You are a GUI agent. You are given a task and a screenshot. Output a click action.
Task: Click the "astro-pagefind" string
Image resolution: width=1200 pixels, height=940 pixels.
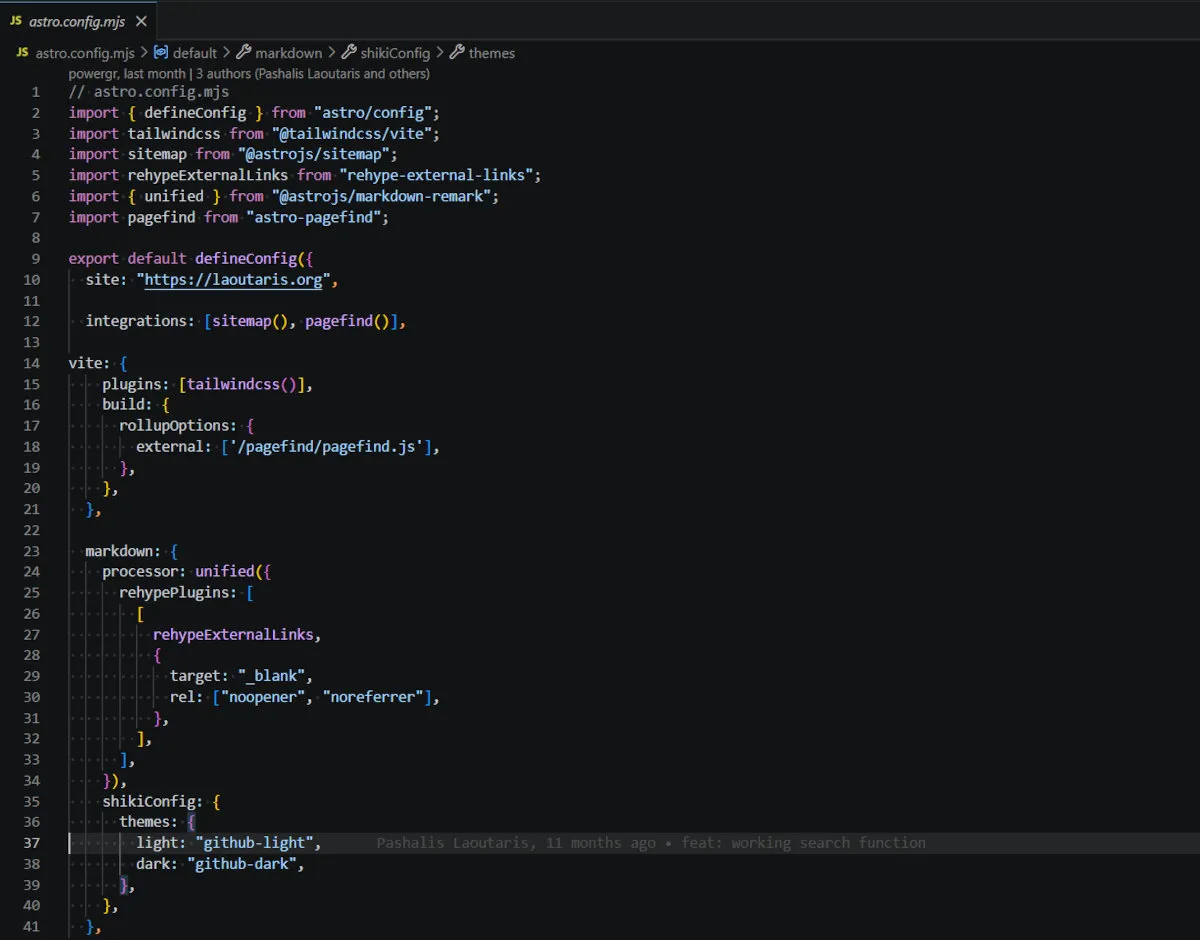313,217
